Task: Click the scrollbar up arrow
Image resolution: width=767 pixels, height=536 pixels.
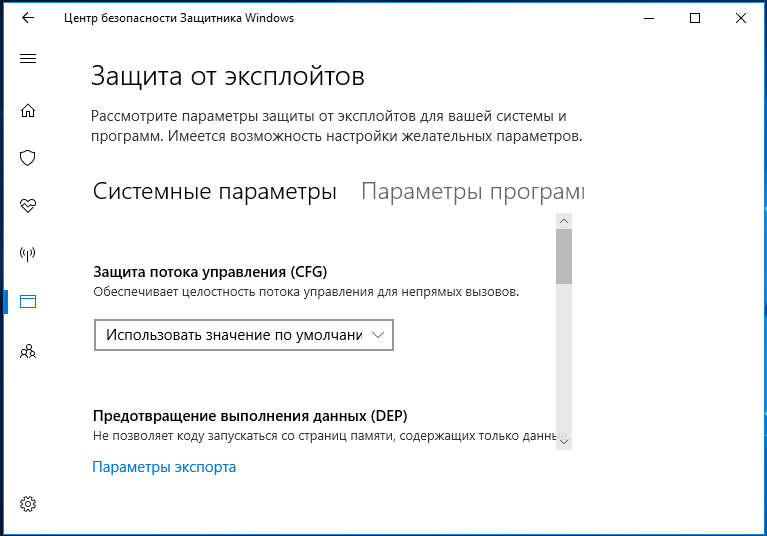Action: click(x=564, y=221)
